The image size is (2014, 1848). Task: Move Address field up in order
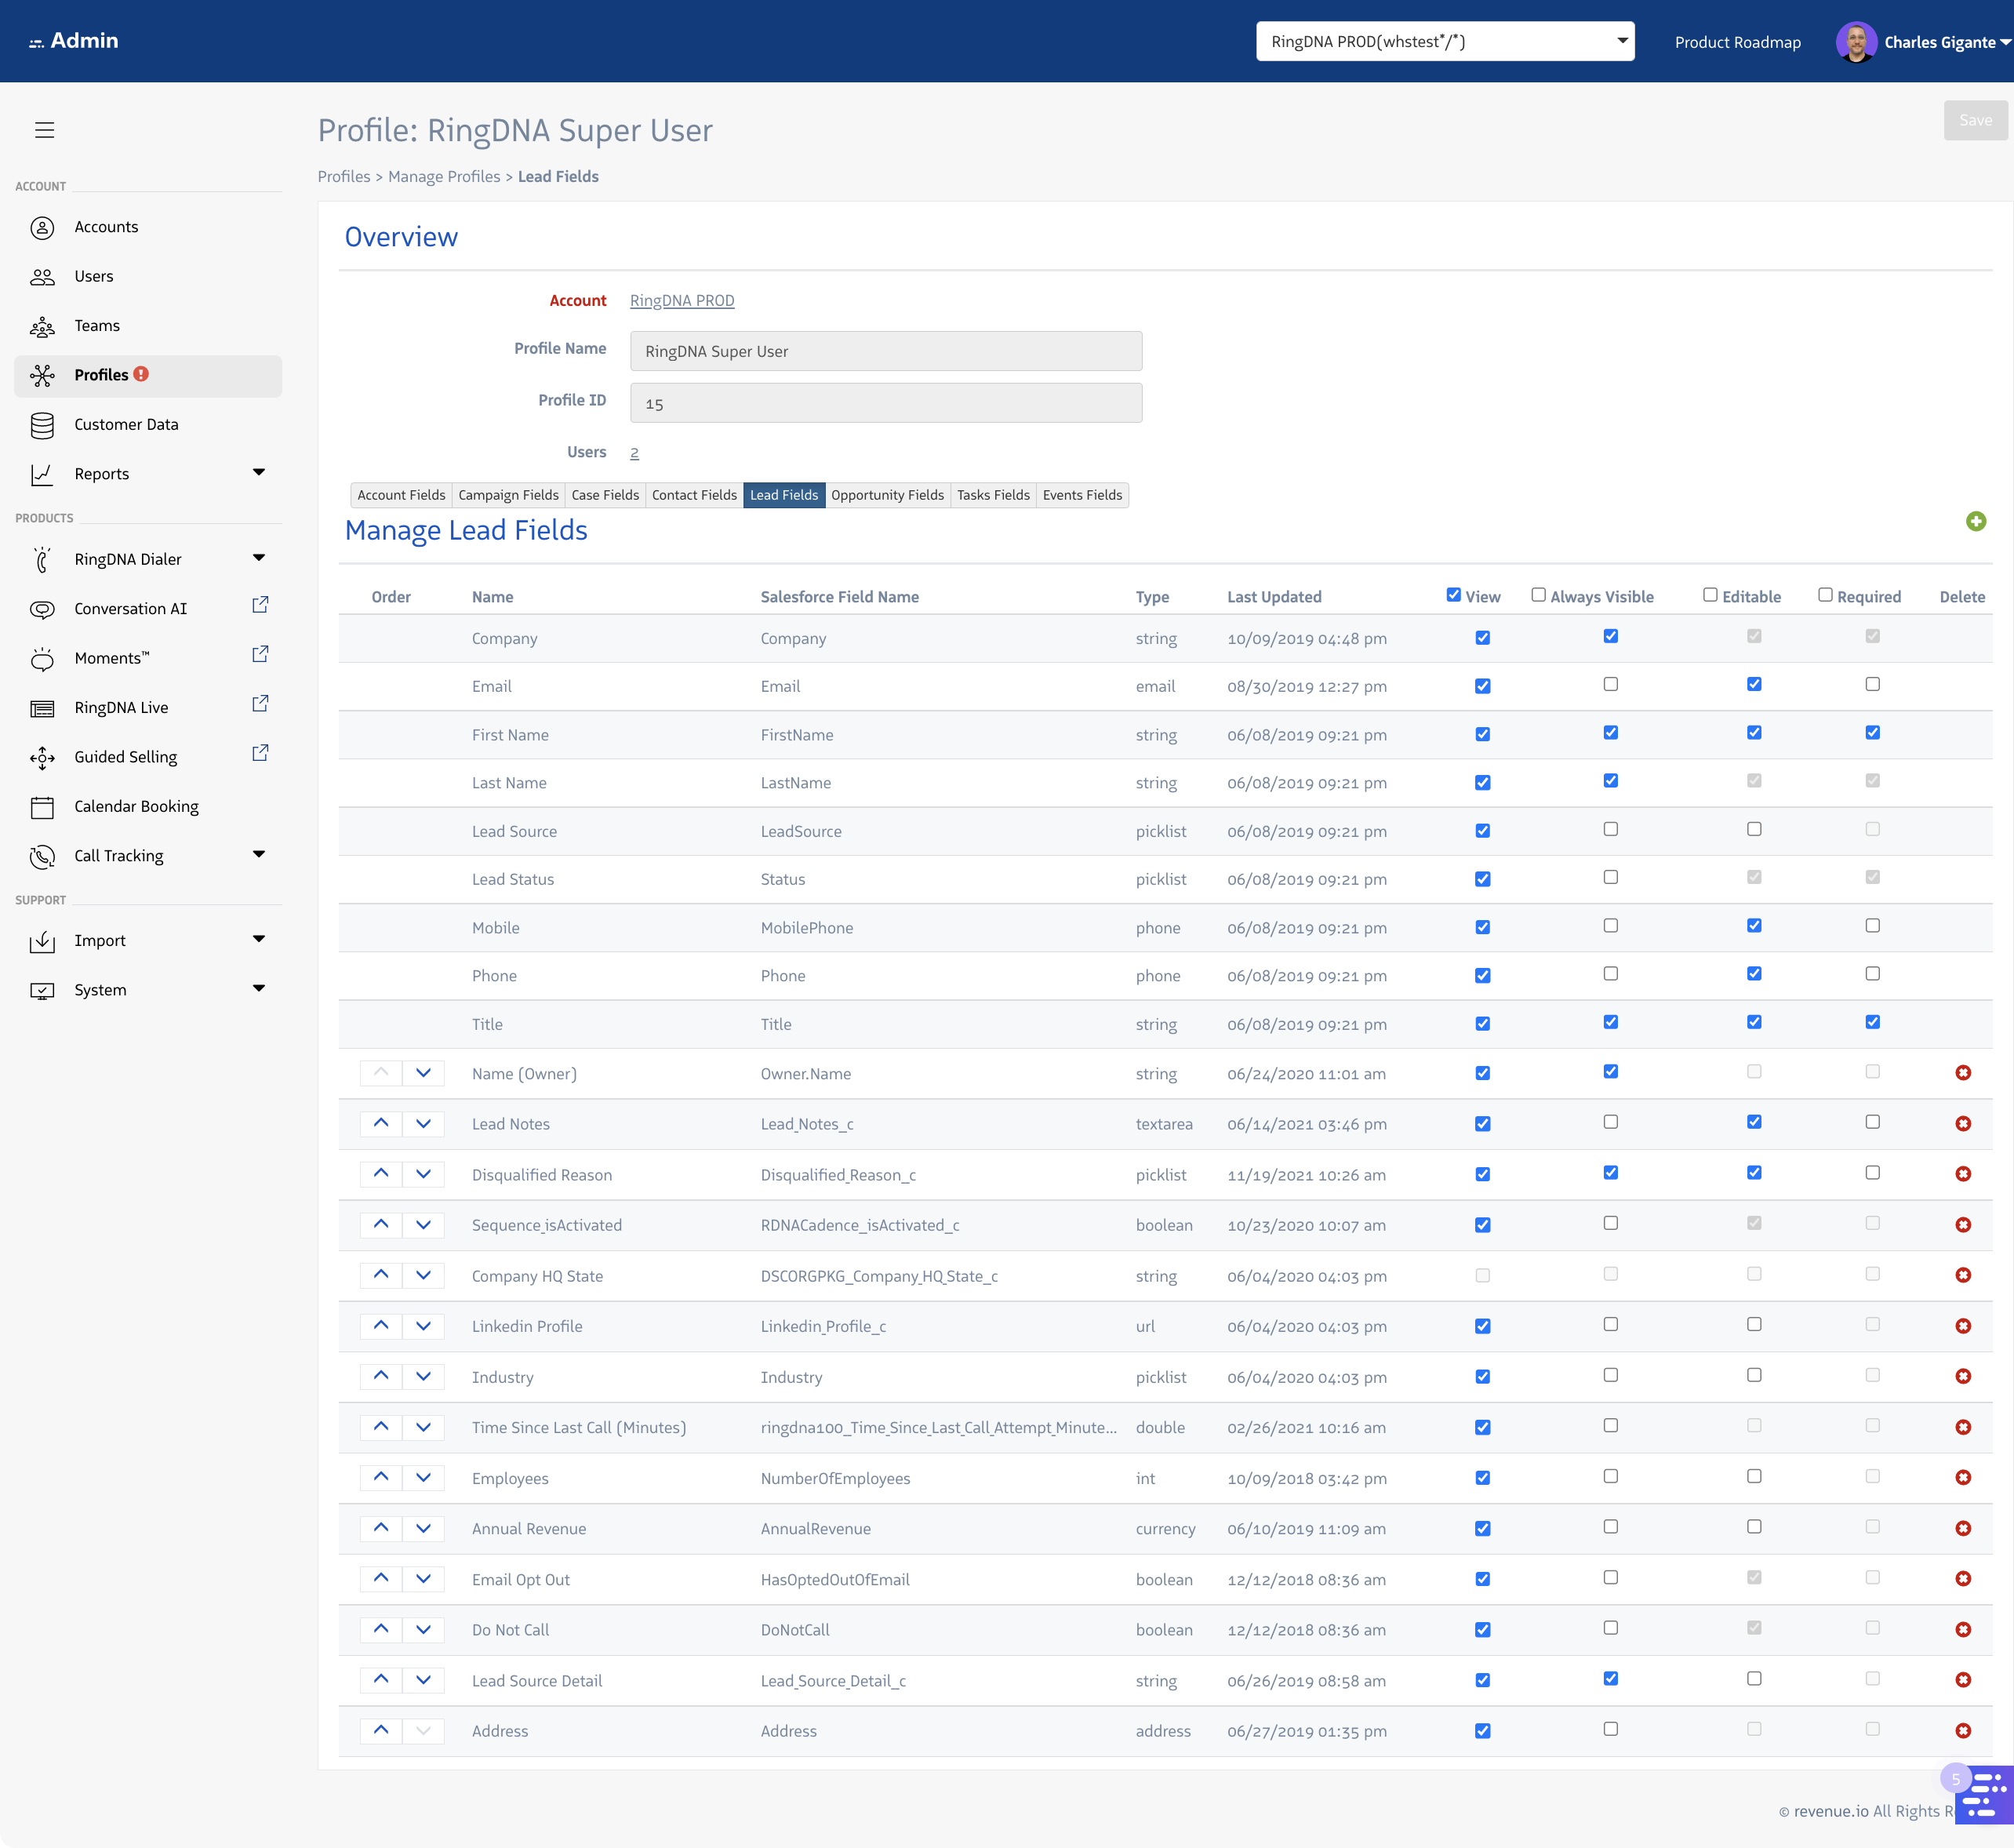click(381, 1730)
